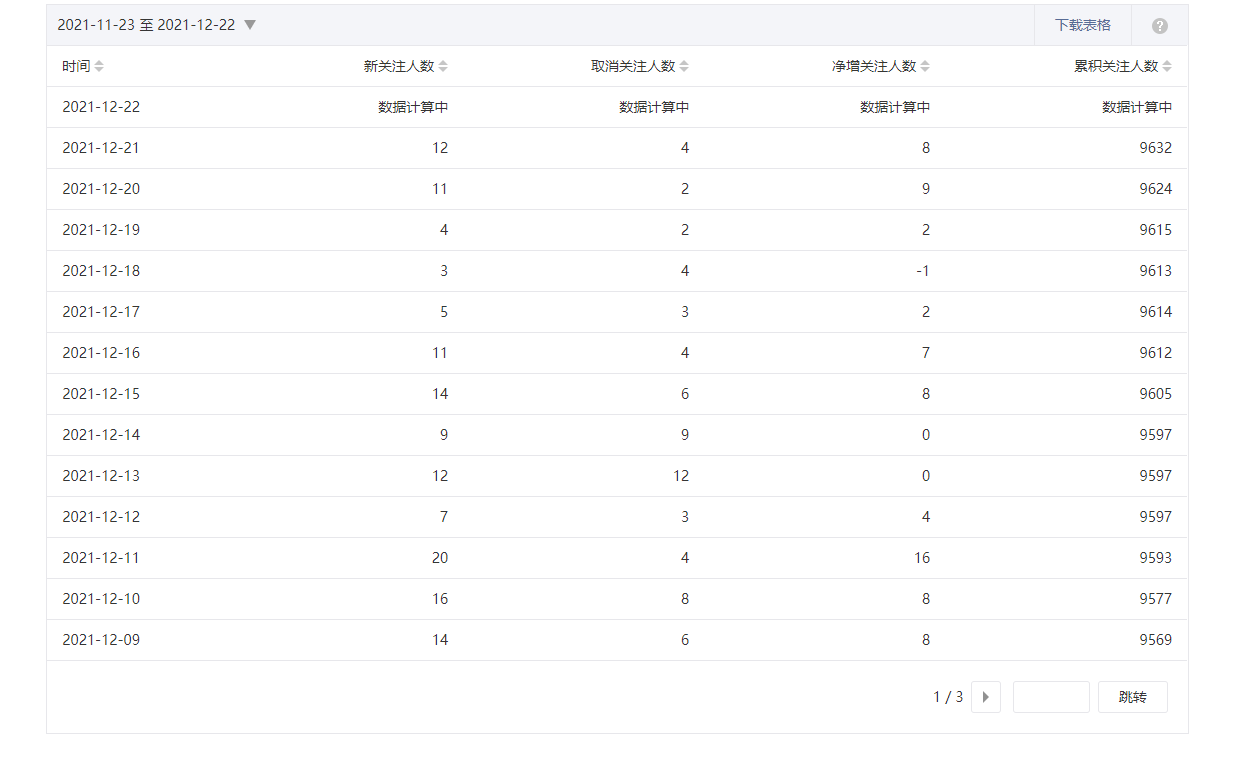The width and height of the screenshot is (1234, 757).
Task: Select new followers value 20
Action: 440,558
